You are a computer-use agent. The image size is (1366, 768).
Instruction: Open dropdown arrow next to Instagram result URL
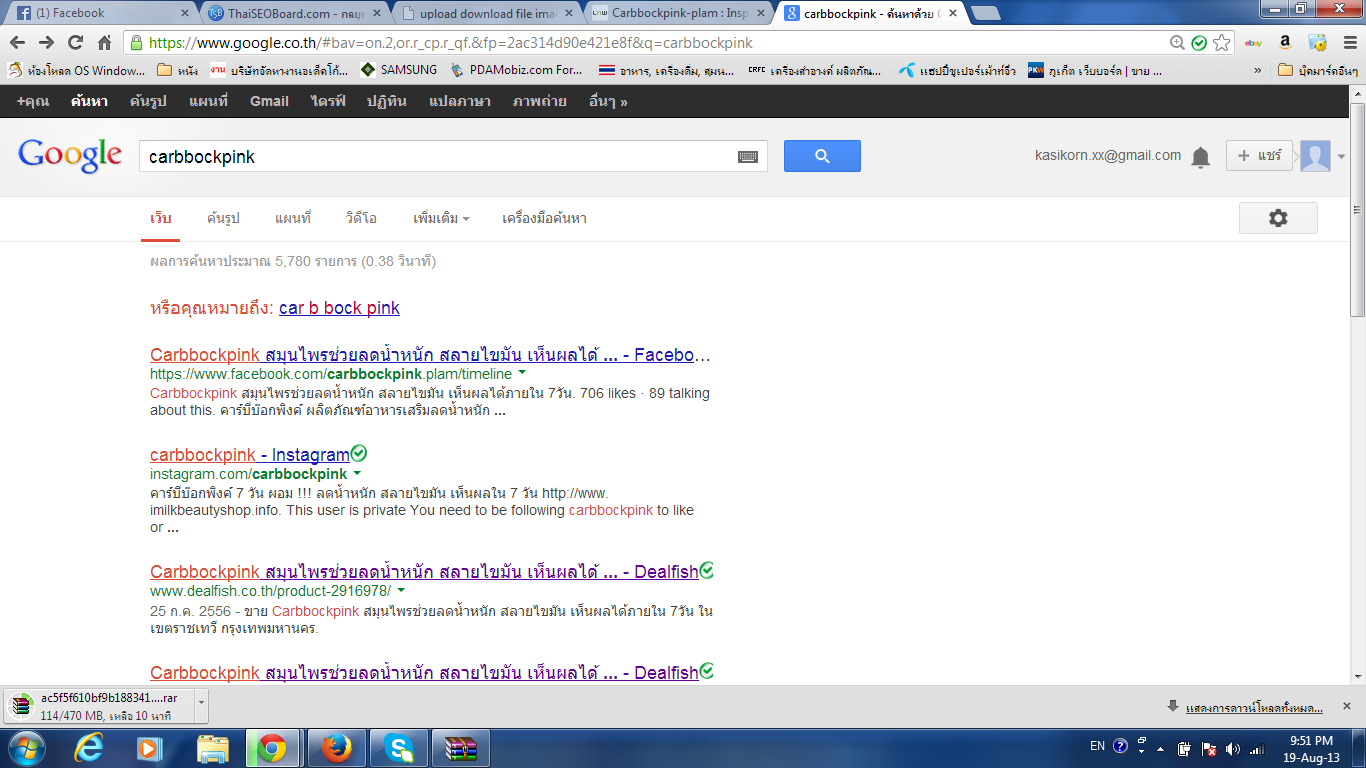[357, 473]
